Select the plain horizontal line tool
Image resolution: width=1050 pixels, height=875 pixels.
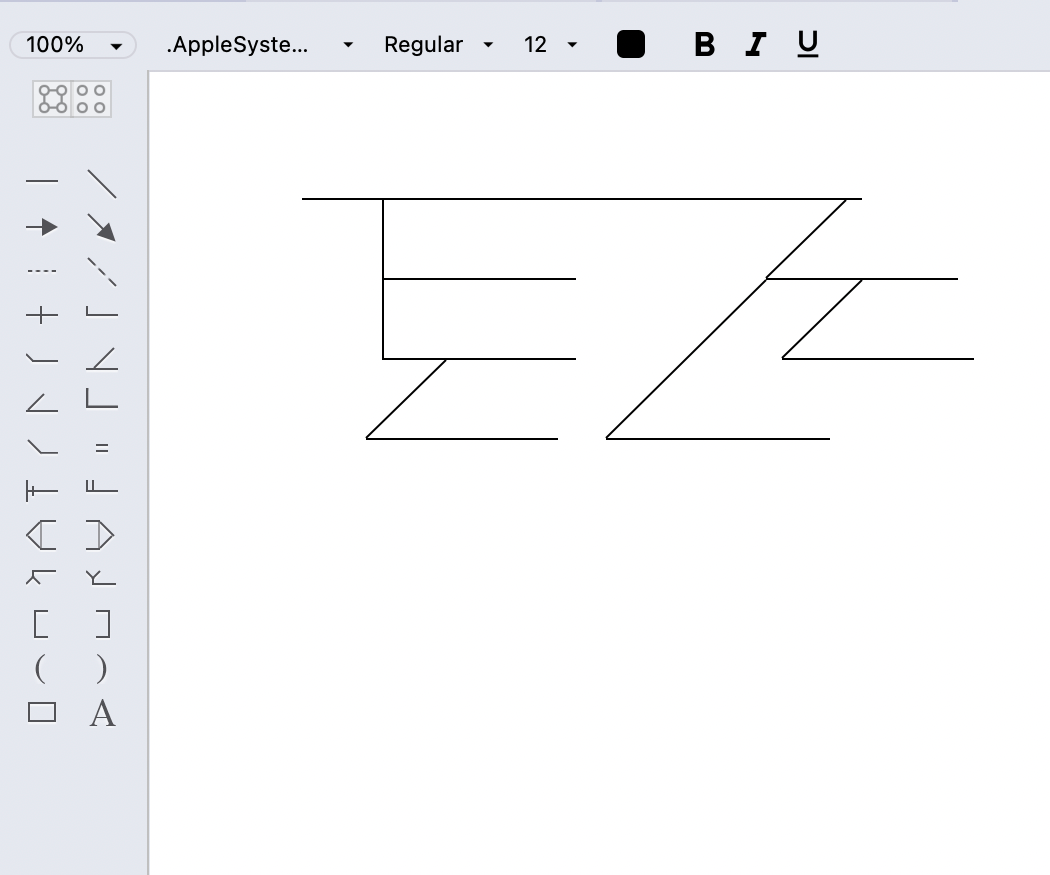(42, 181)
